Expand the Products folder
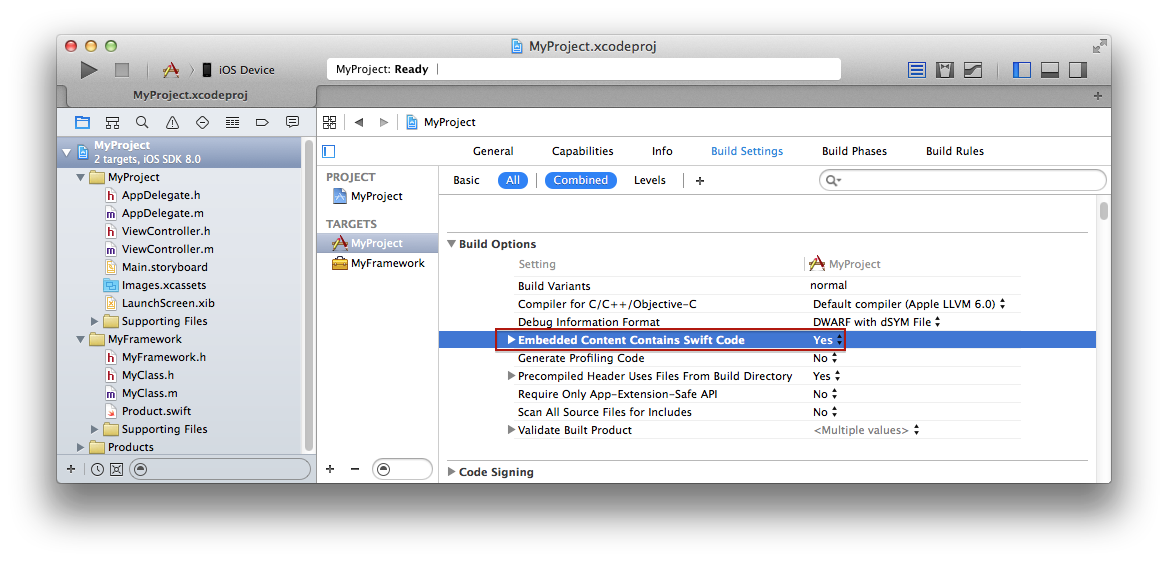This screenshot has height=562, width=1168. point(80,447)
